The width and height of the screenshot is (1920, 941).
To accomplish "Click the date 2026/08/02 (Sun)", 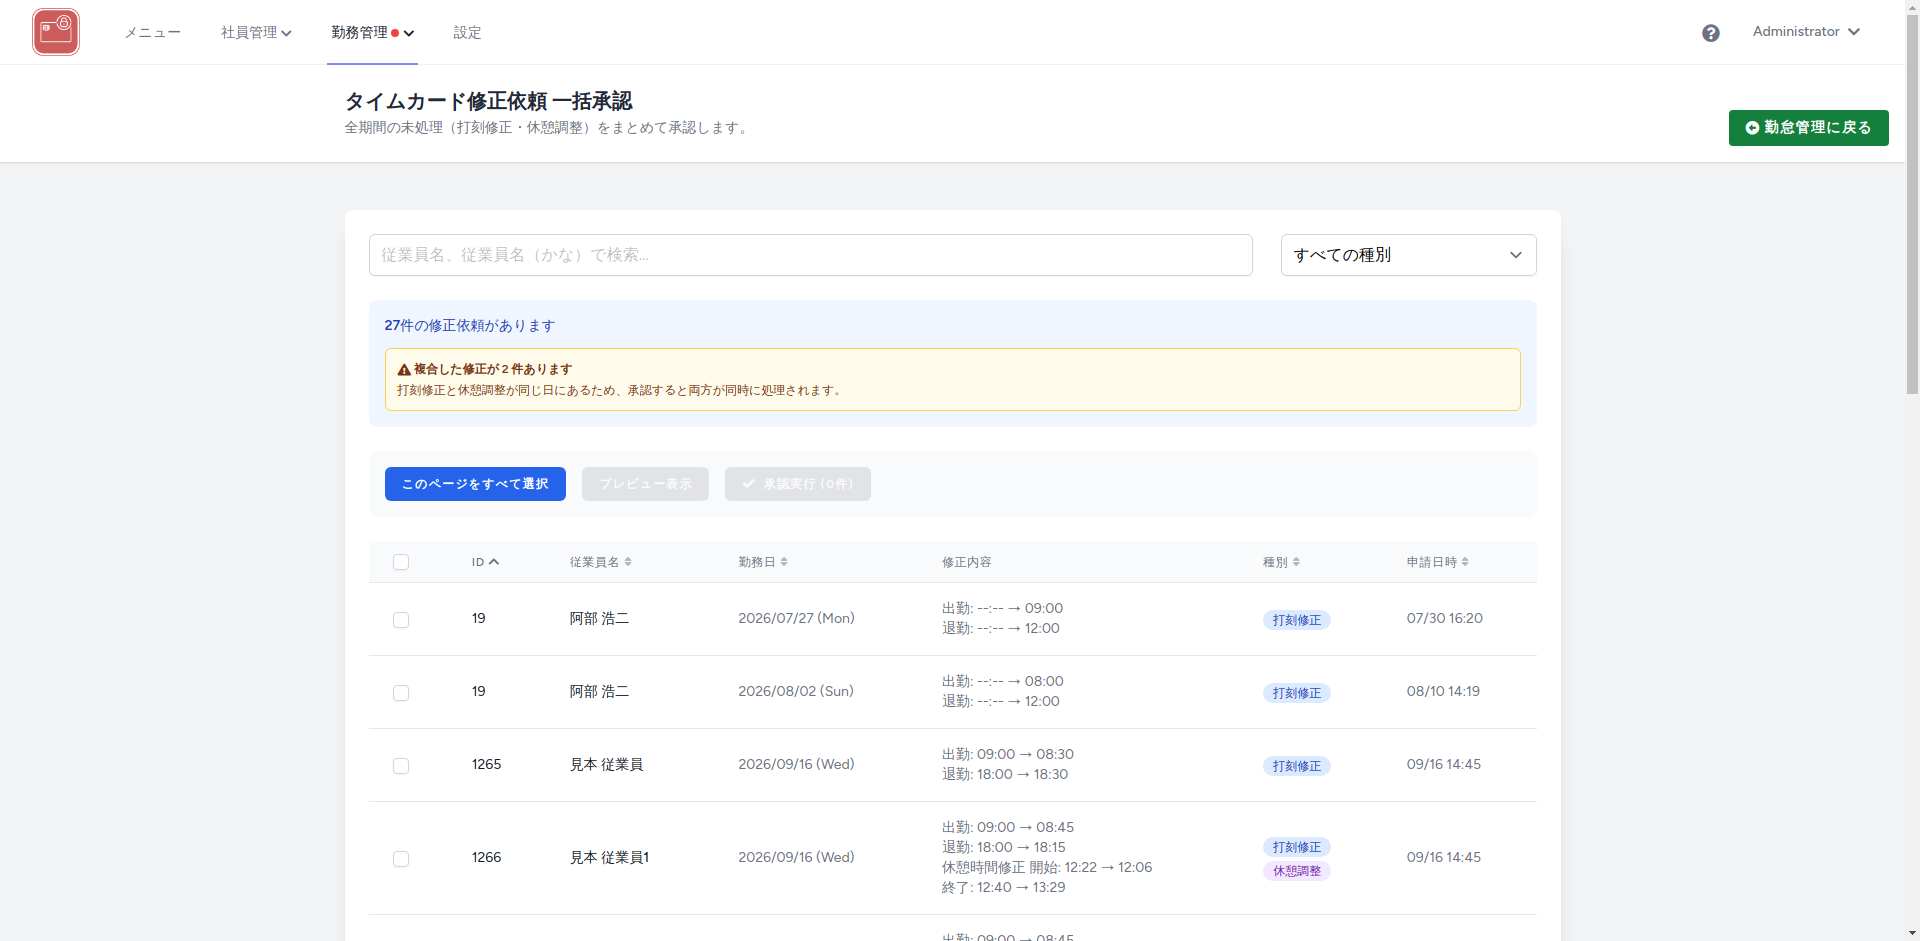I will pyautogui.click(x=795, y=692).
